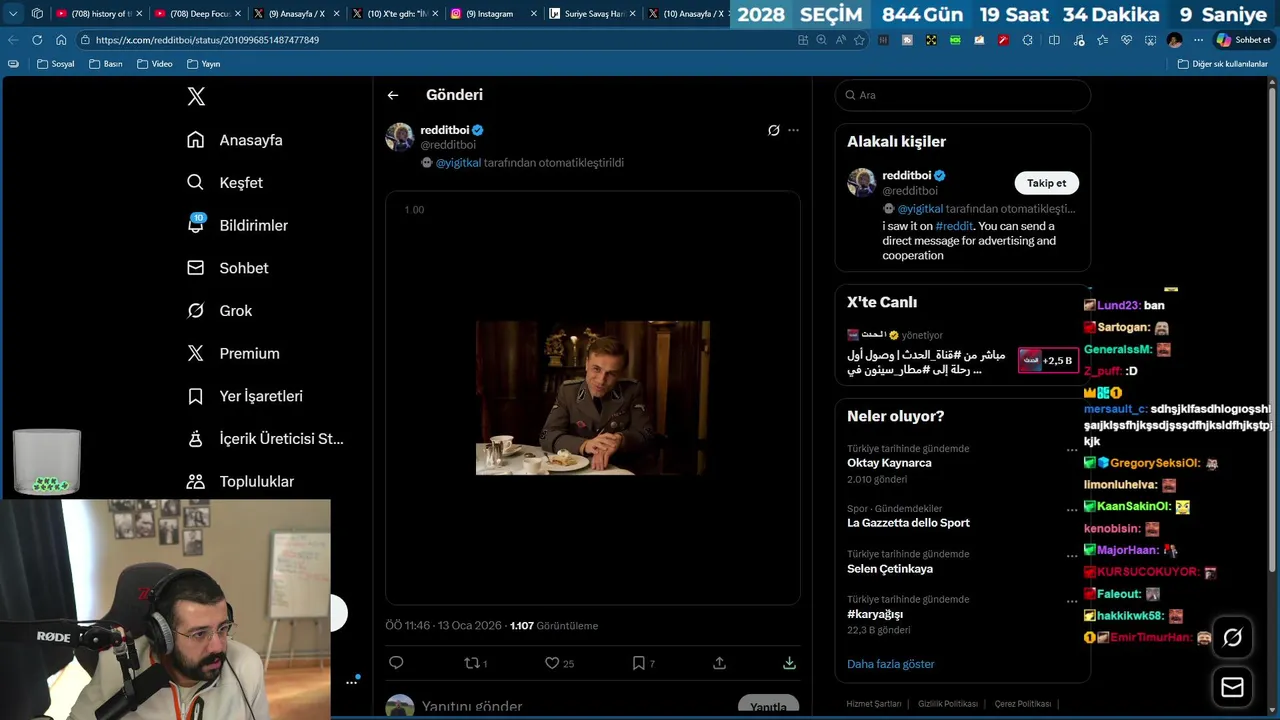Click the #reddit hashtag in the bio
The height and width of the screenshot is (720, 1280).
954,226
